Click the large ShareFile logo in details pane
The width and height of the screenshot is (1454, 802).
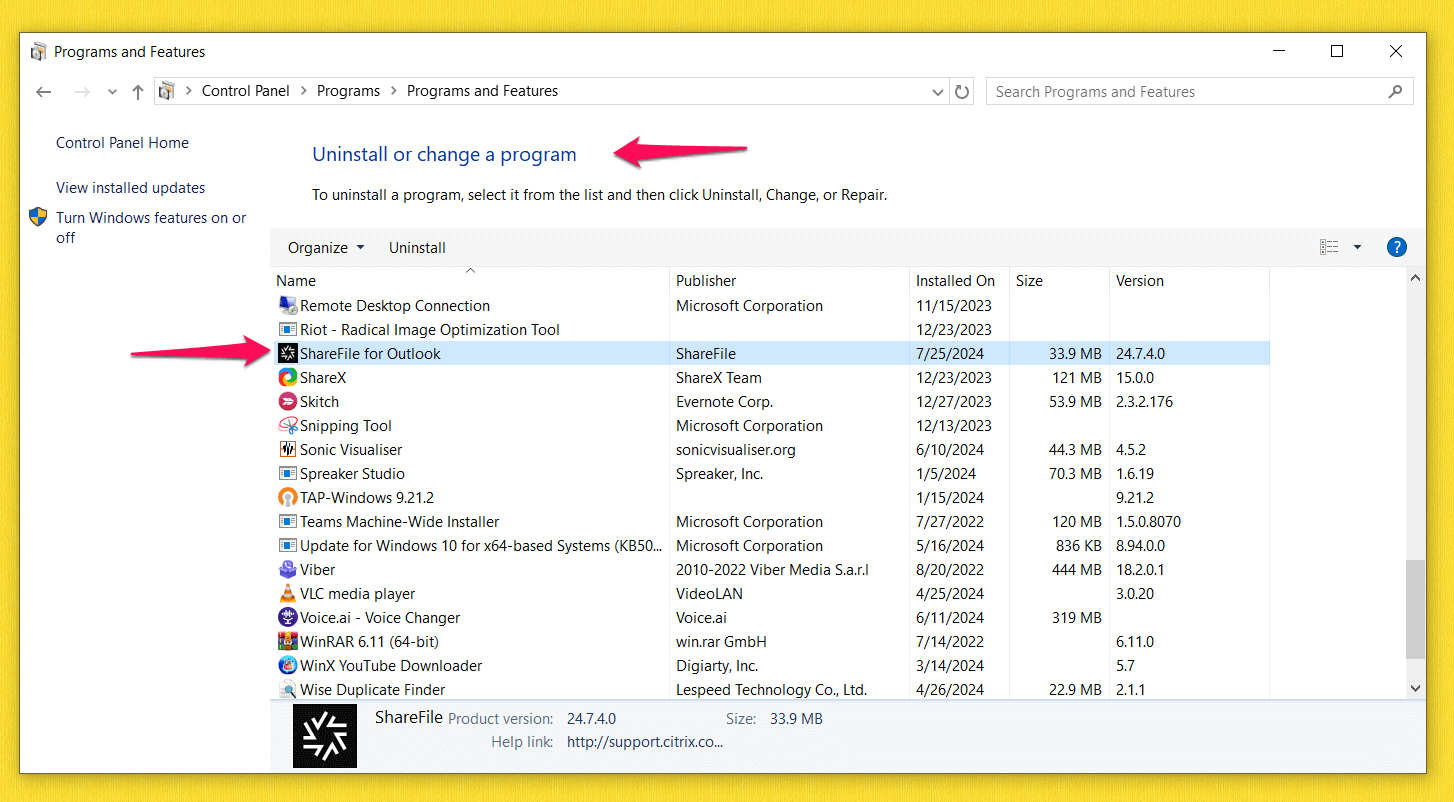tap(325, 736)
